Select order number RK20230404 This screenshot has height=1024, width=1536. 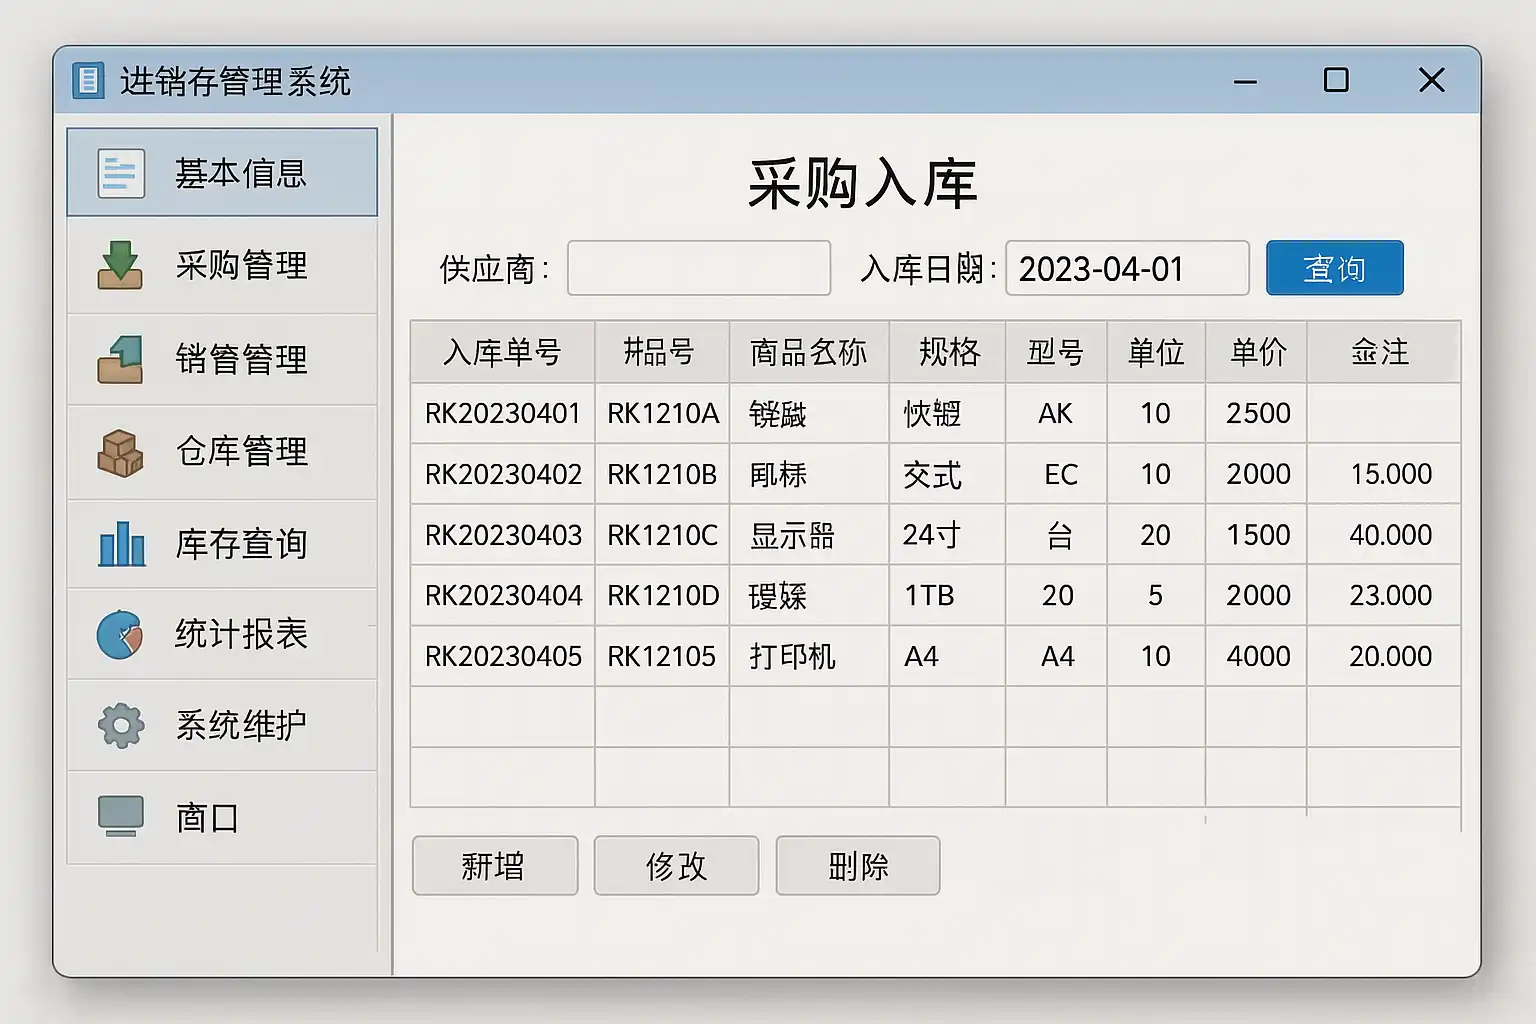(503, 596)
